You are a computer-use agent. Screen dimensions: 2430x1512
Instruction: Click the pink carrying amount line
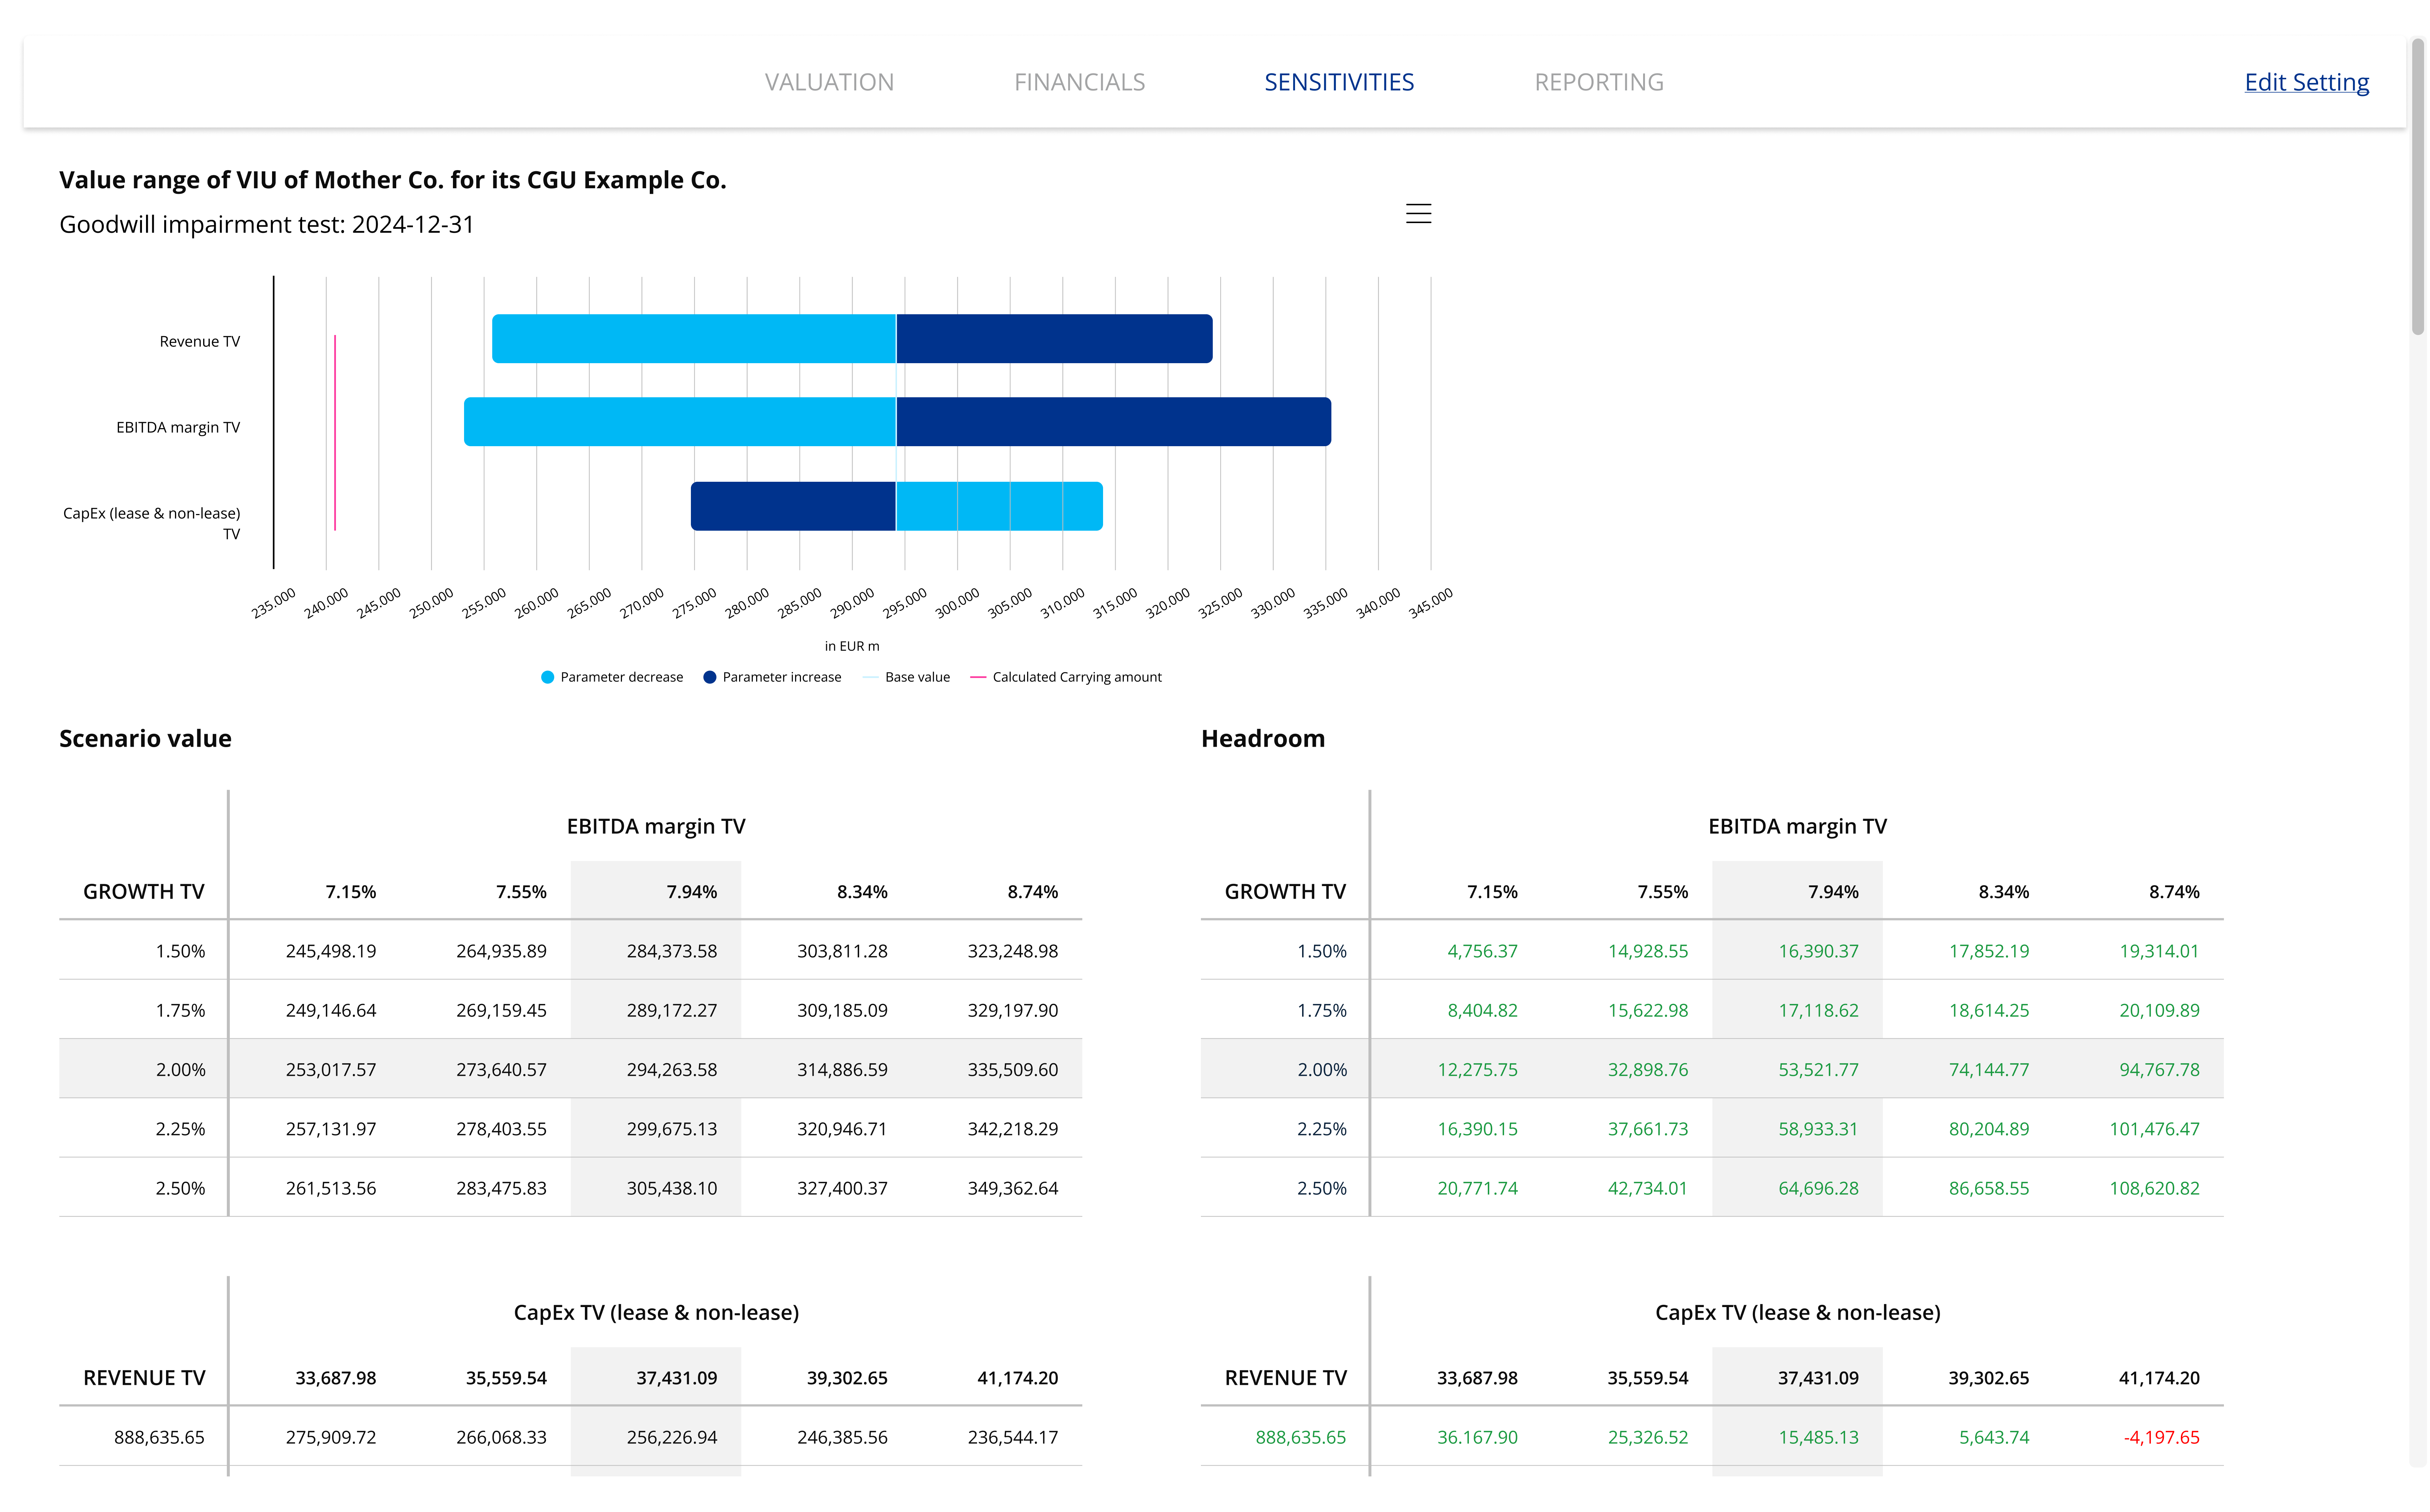pyautogui.click(x=335, y=432)
